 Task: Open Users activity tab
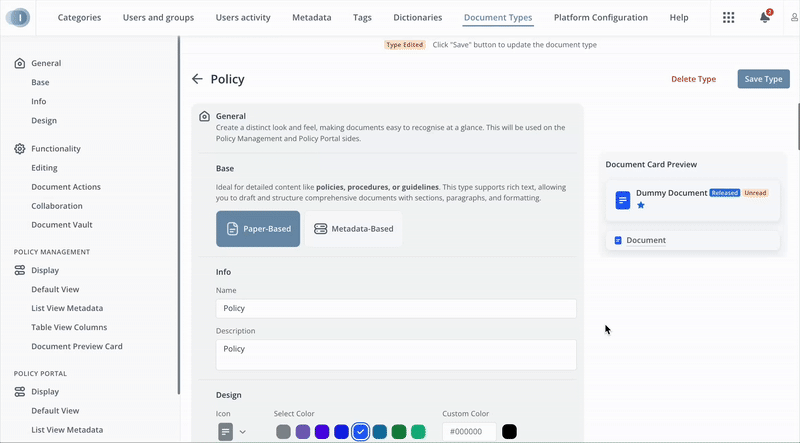[x=243, y=17]
